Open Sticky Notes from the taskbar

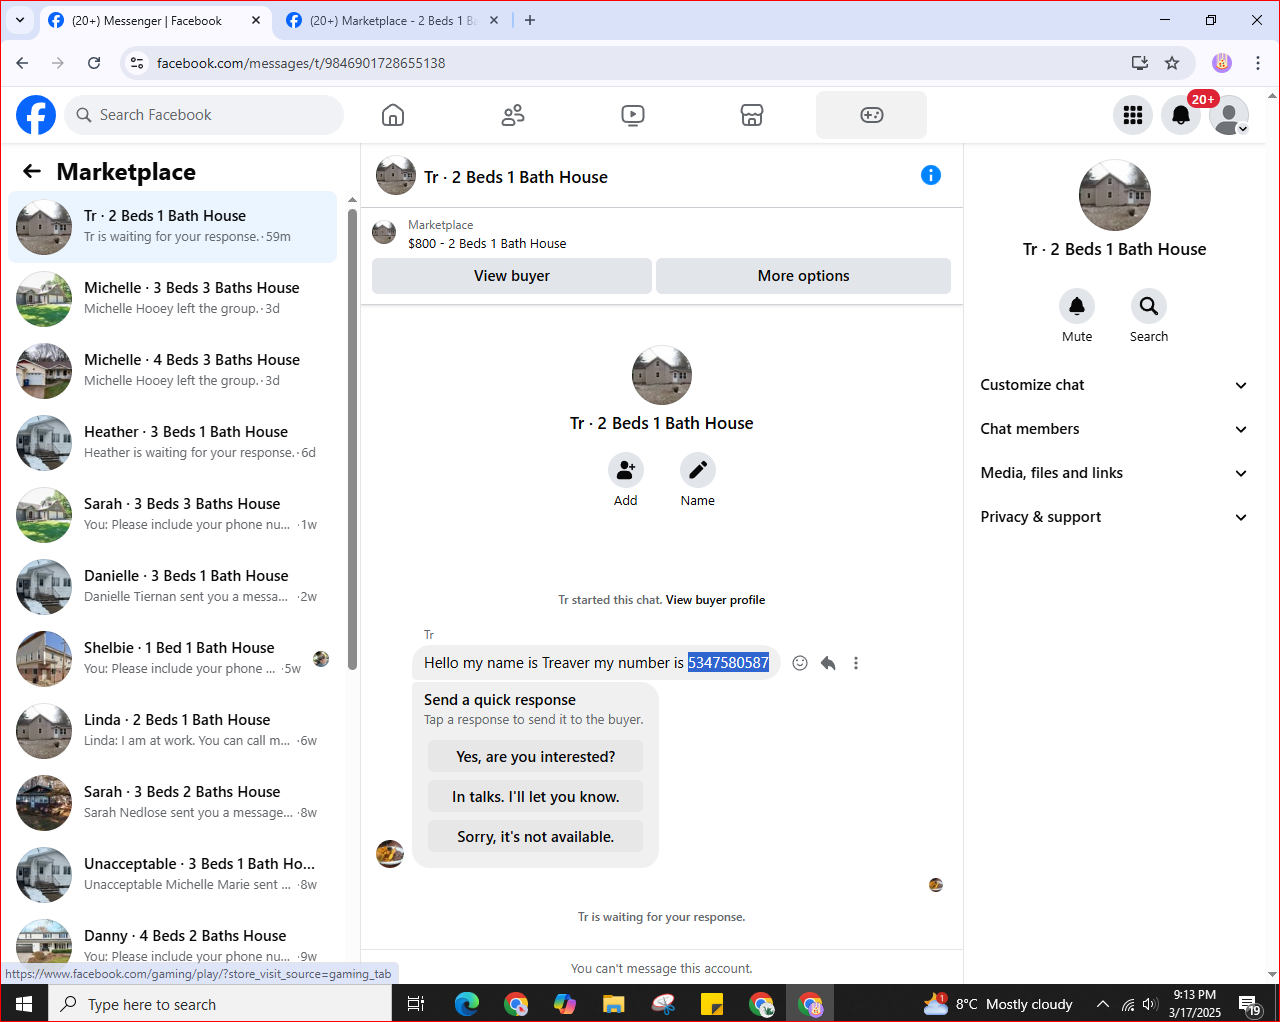pyautogui.click(x=712, y=1004)
